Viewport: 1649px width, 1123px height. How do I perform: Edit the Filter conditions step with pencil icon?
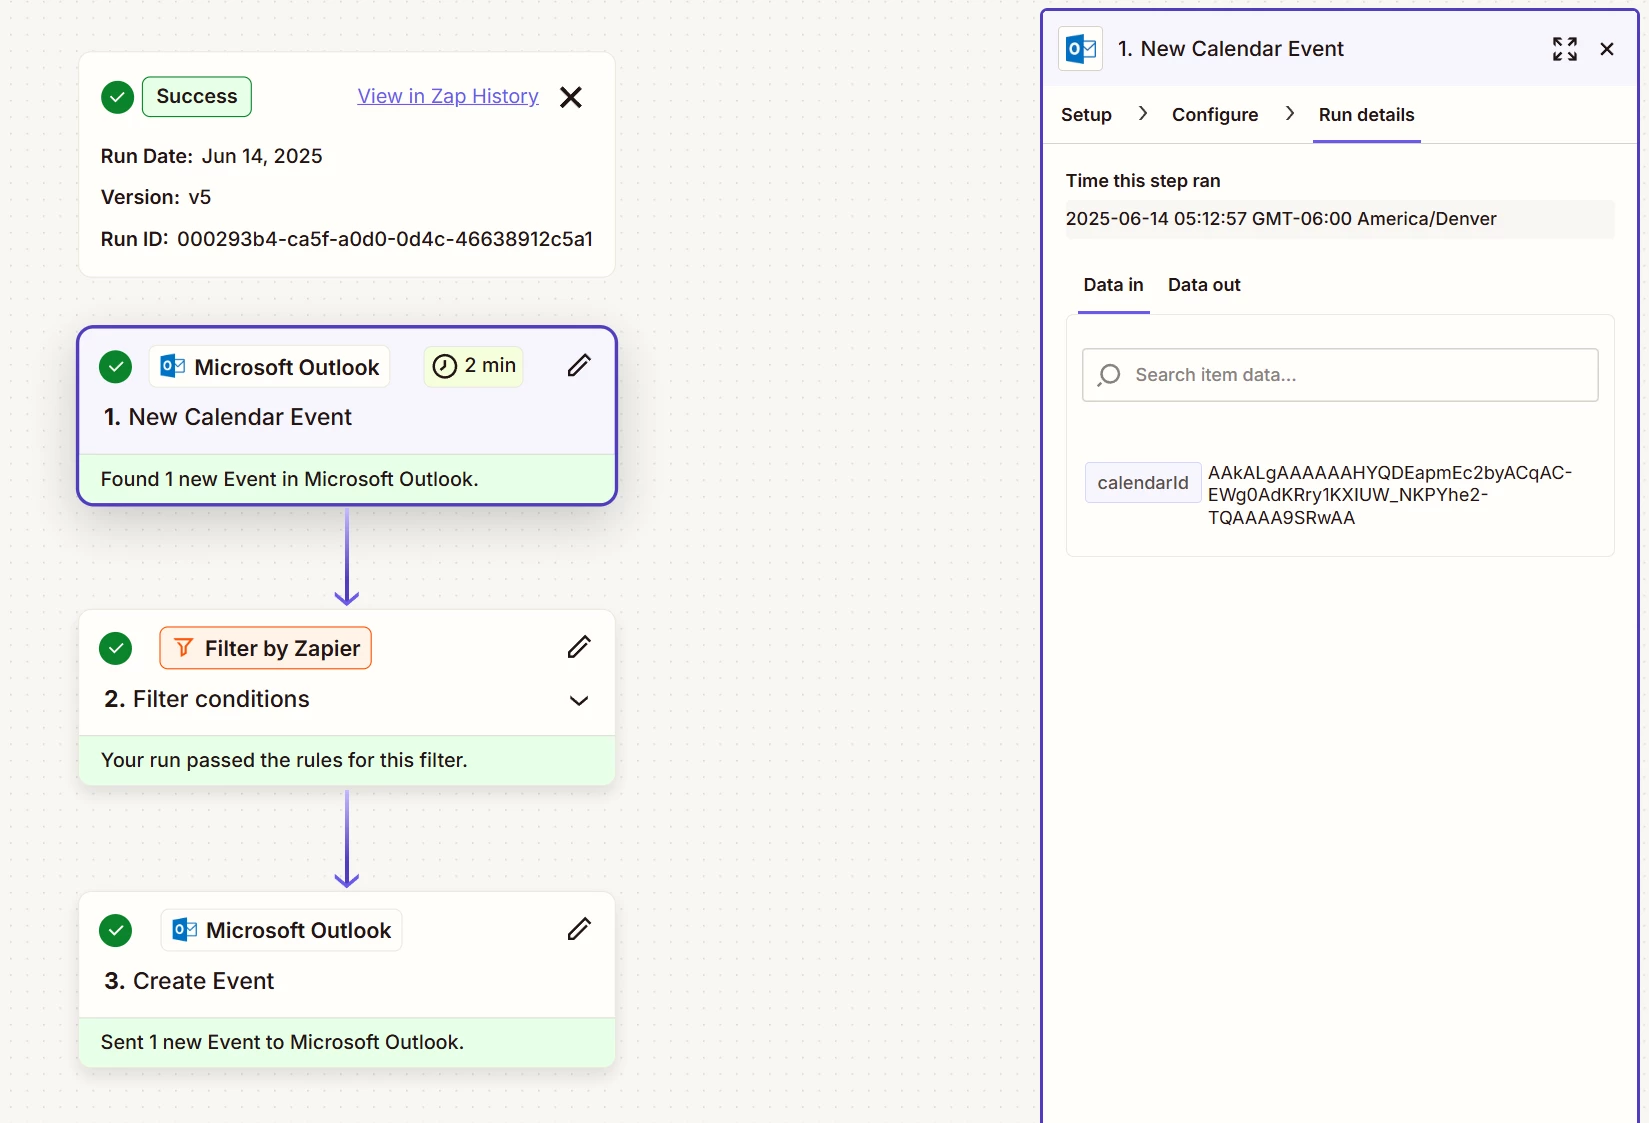(x=579, y=648)
